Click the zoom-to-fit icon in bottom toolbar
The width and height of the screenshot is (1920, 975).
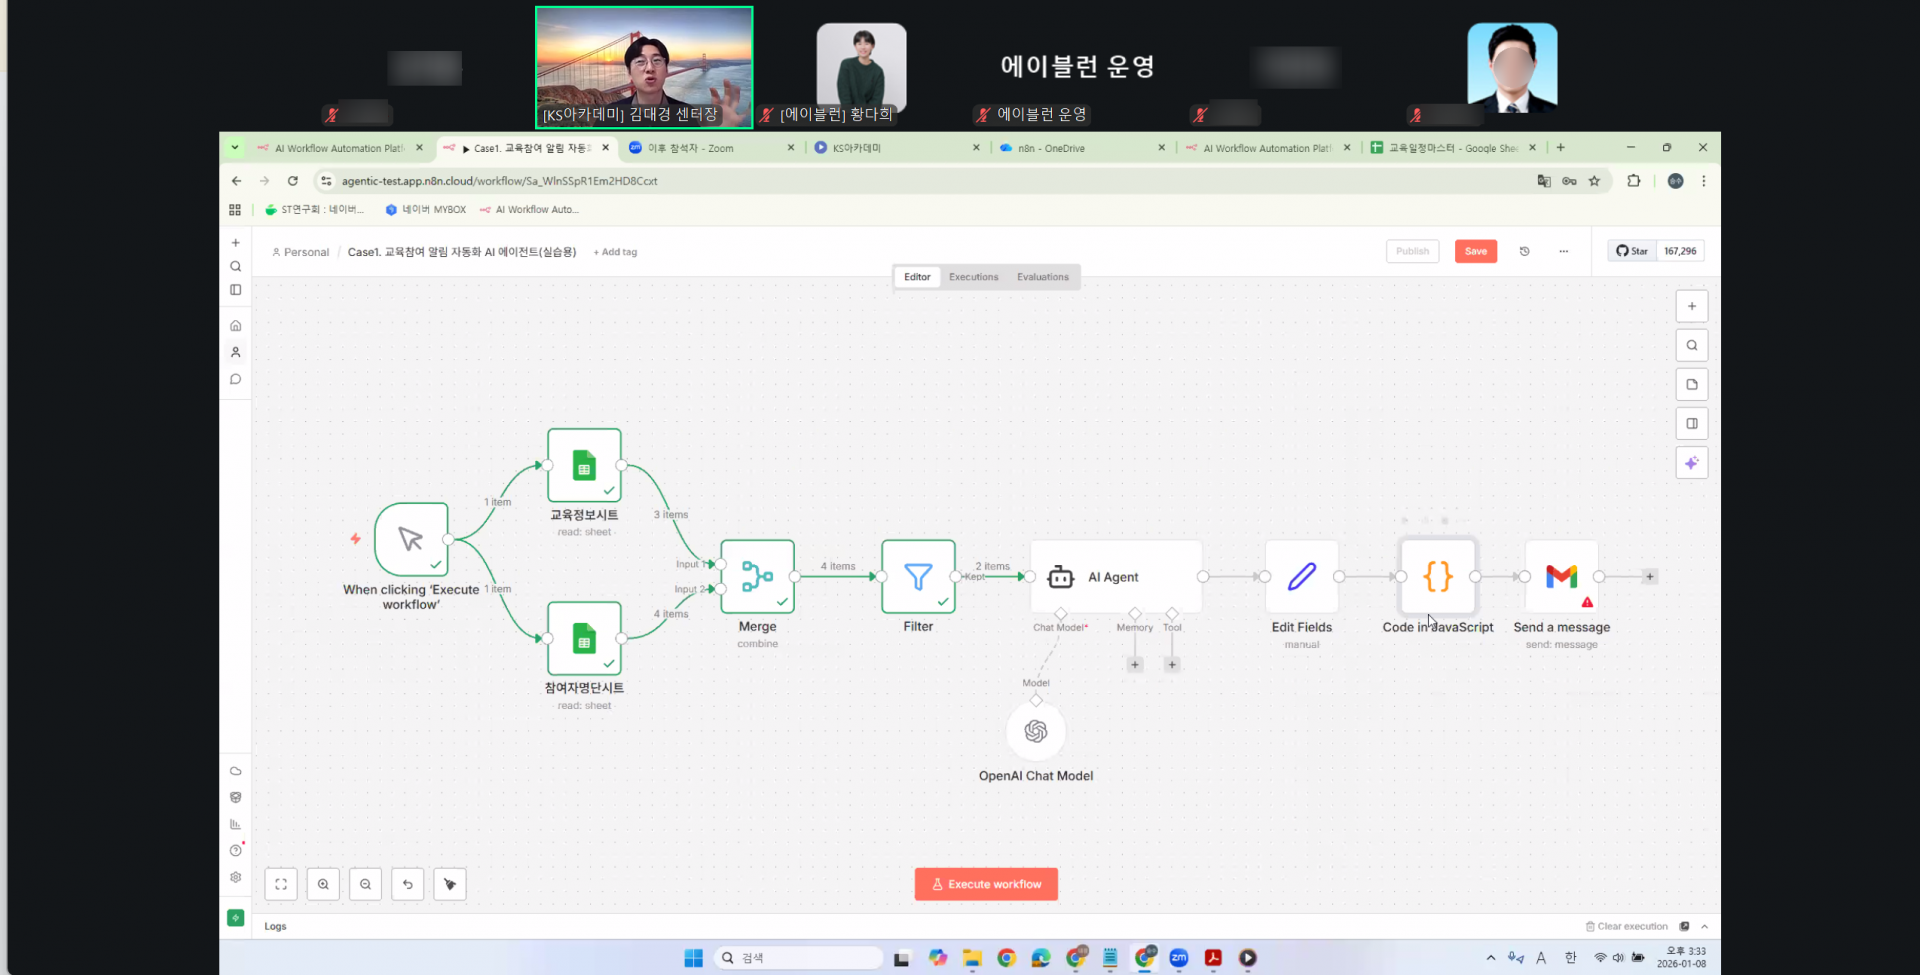coord(281,884)
